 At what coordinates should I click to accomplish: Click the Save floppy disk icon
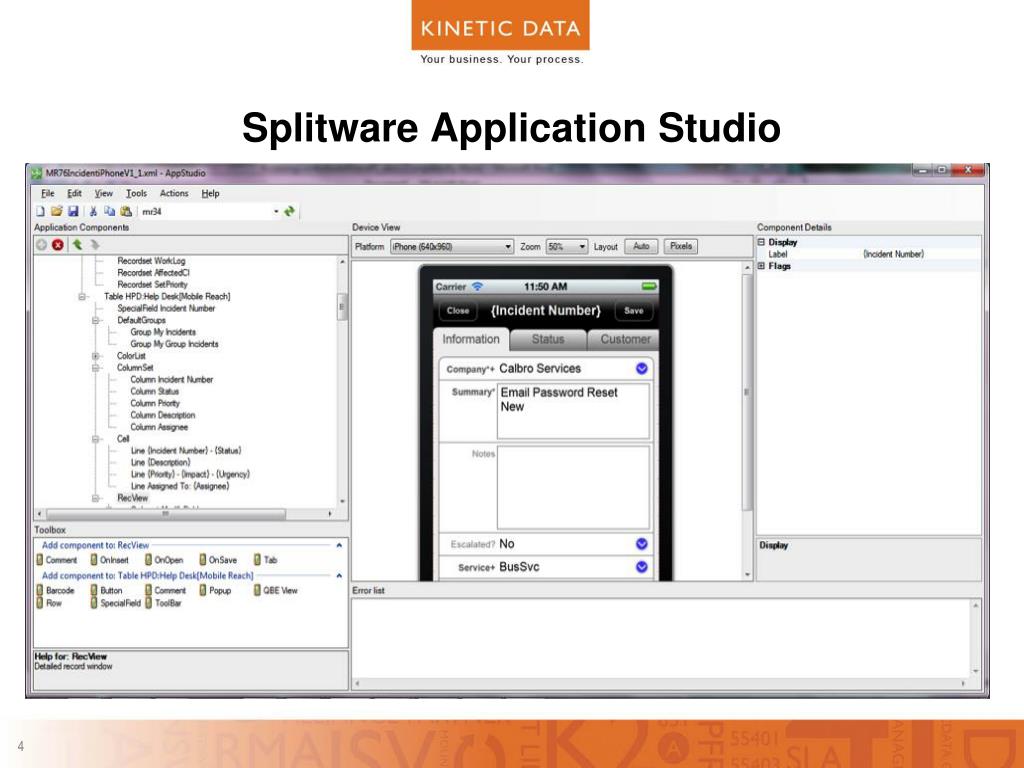(73, 211)
